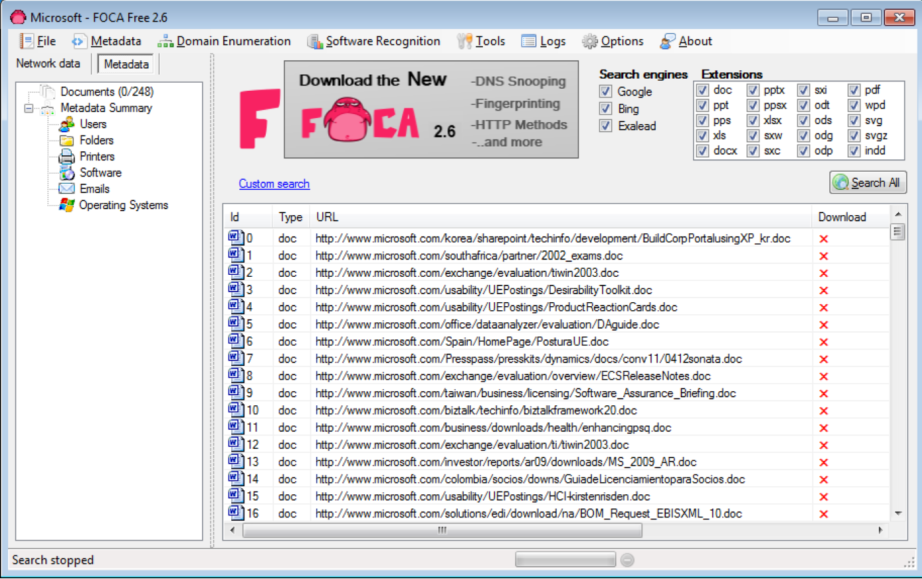This screenshot has width=922, height=579.
Task: Toggle the docx extension checkbox
Action: (x=703, y=151)
